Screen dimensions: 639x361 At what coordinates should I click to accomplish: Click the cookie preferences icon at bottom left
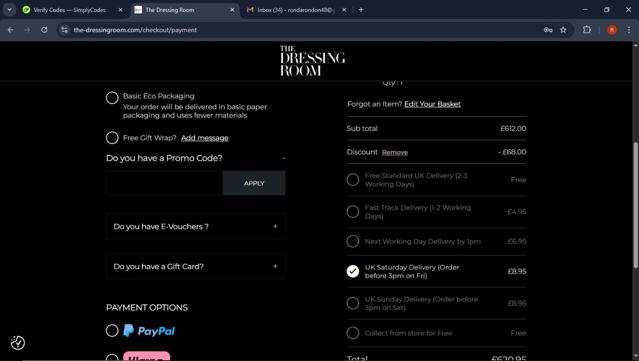pyautogui.click(x=18, y=343)
